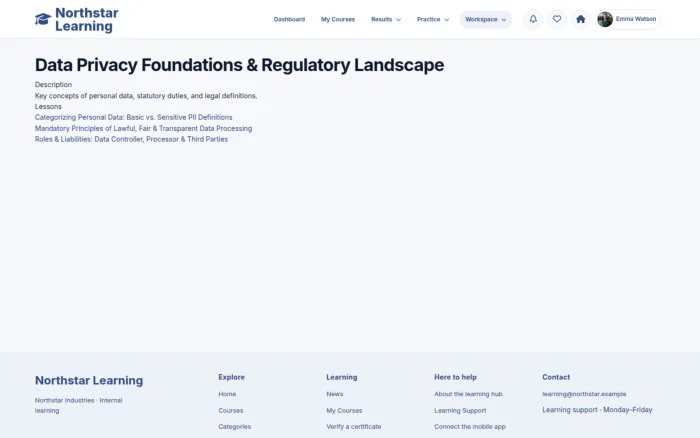This screenshot has width=700, height=438.
Task: Click the footer Courses link
Action: pos(231,410)
